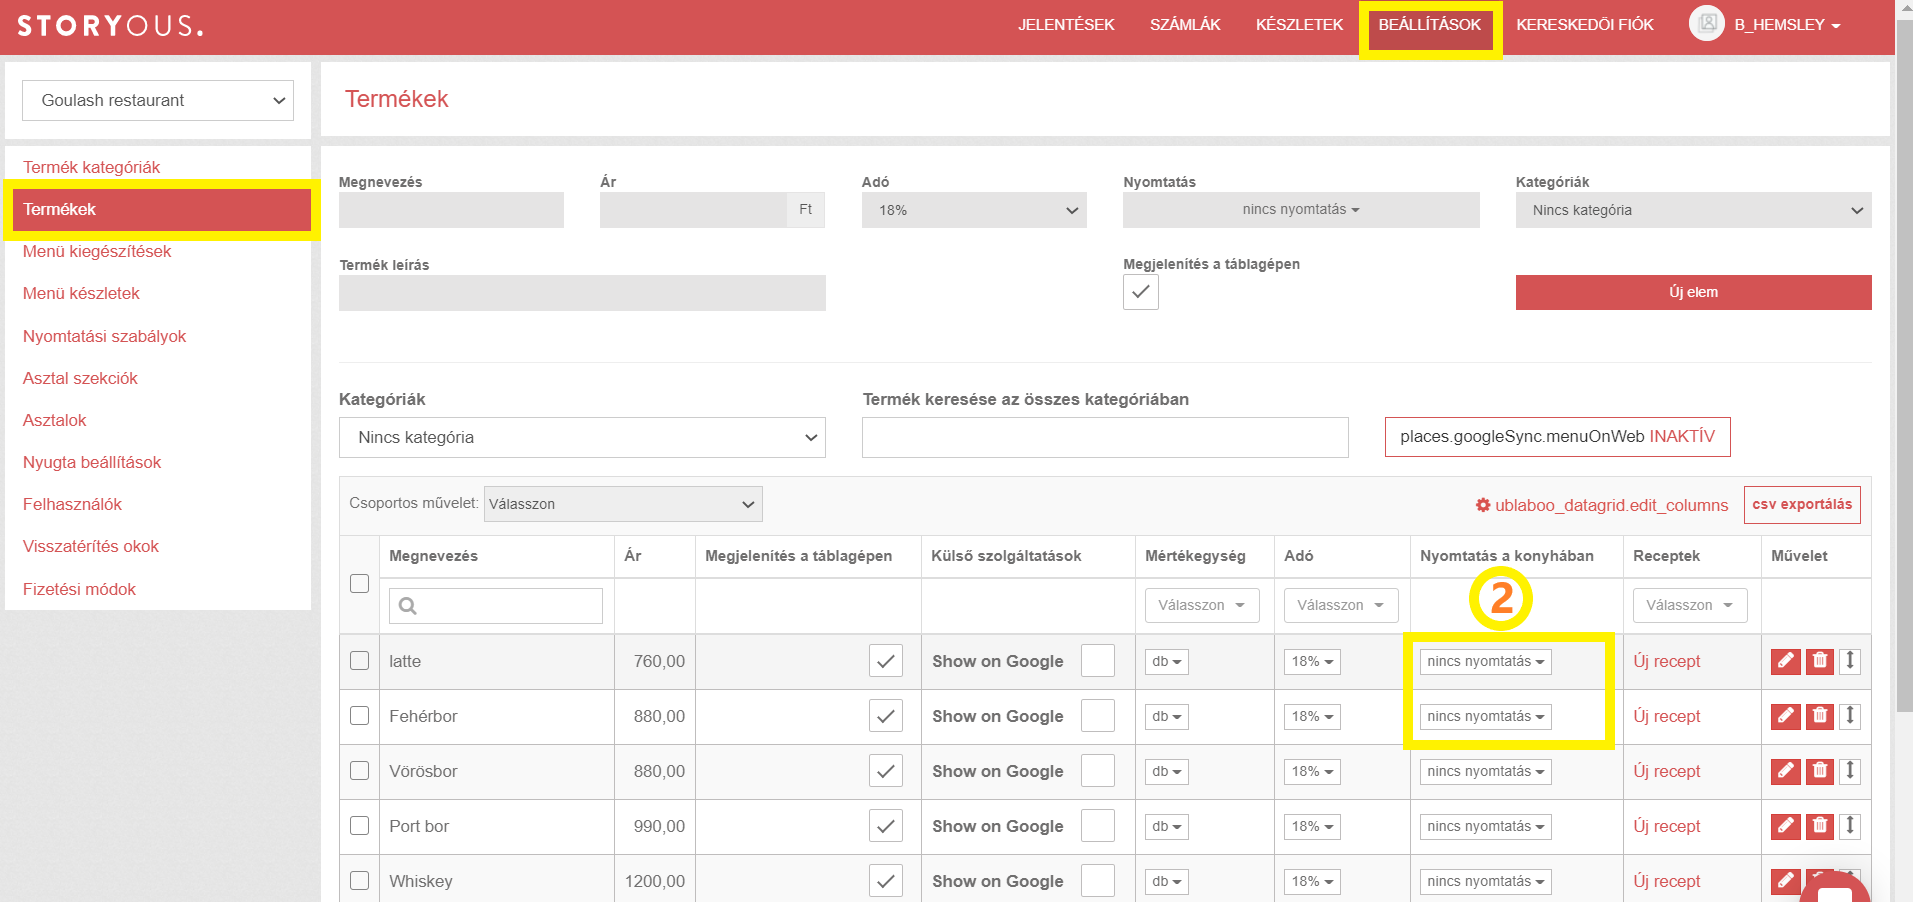
Task: Delete the Vörösbor product with trash icon
Action: click(1820, 771)
